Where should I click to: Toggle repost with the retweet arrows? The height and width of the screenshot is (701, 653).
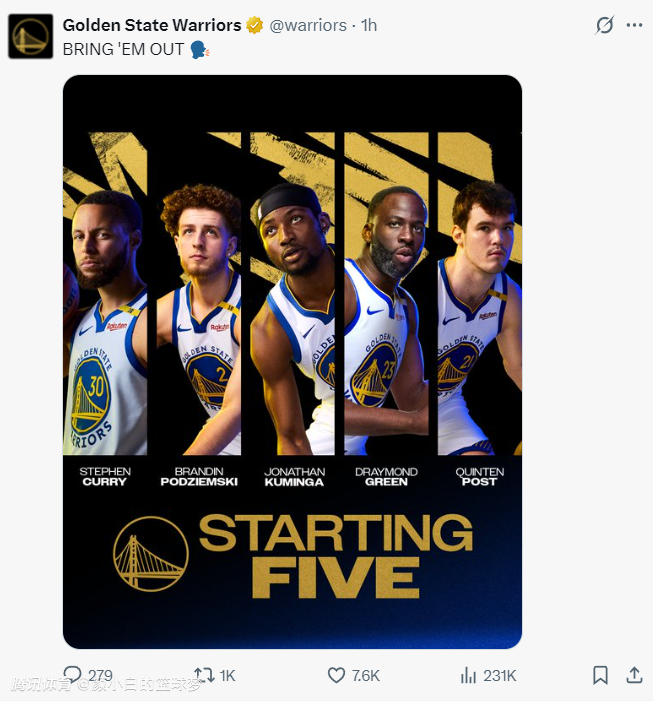[x=203, y=675]
